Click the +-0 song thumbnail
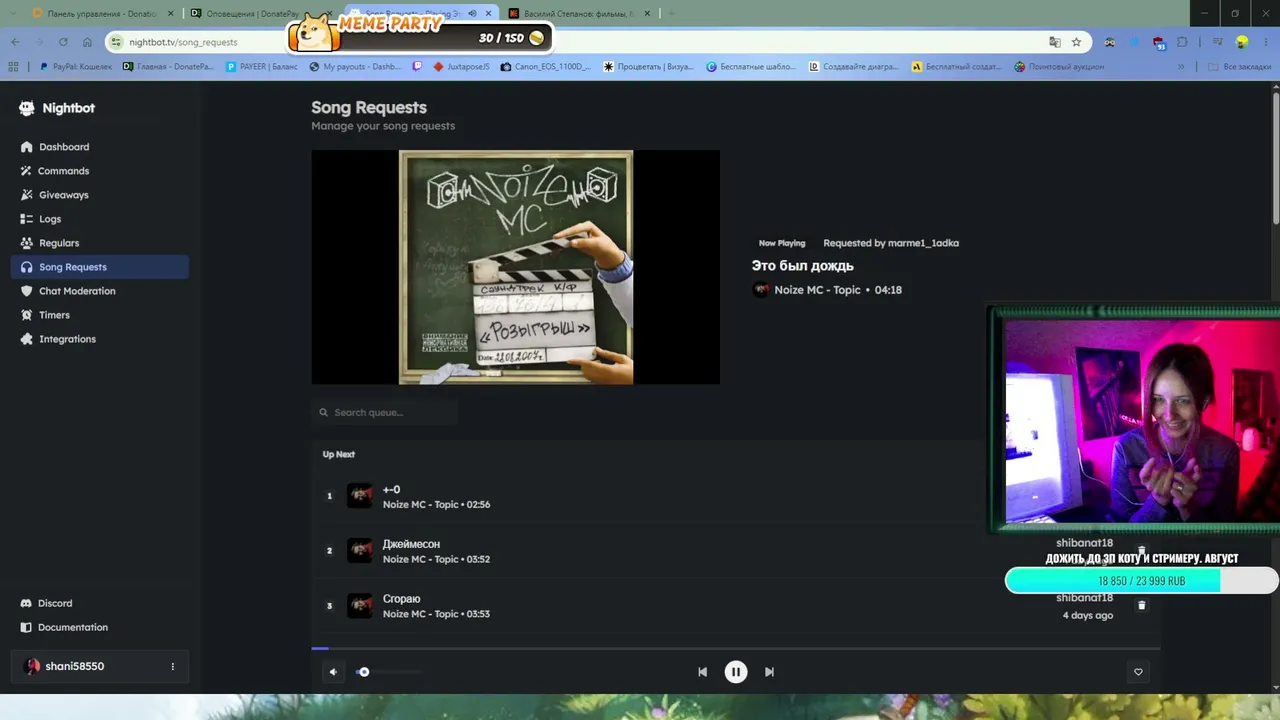The height and width of the screenshot is (720, 1280). tap(360, 496)
